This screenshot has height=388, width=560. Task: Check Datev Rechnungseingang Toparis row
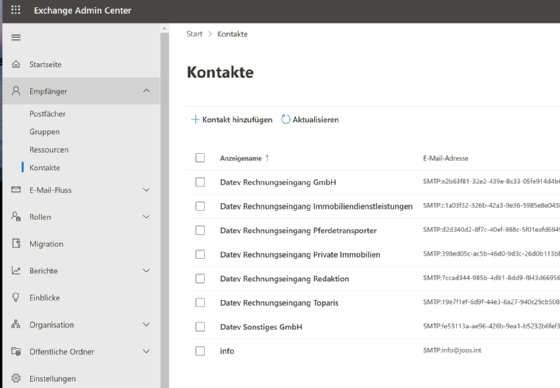coord(200,303)
